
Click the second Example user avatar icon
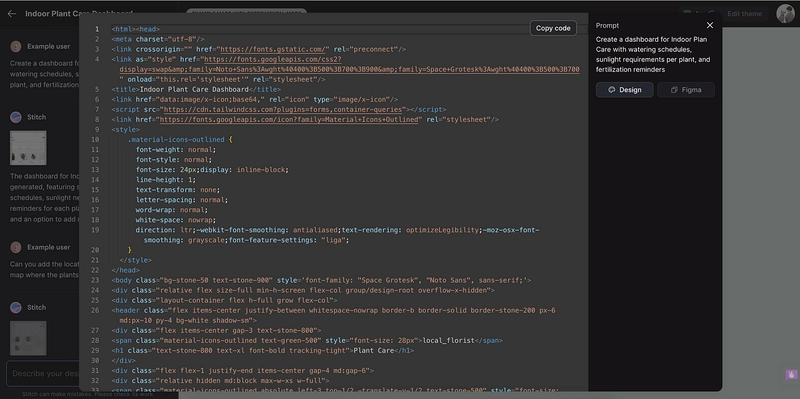click(16, 247)
